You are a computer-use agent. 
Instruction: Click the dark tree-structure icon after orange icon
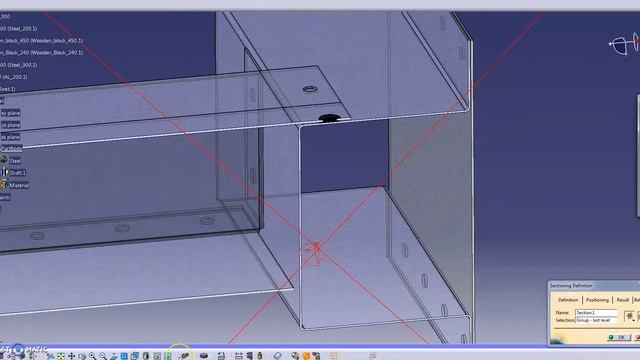point(316,356)
